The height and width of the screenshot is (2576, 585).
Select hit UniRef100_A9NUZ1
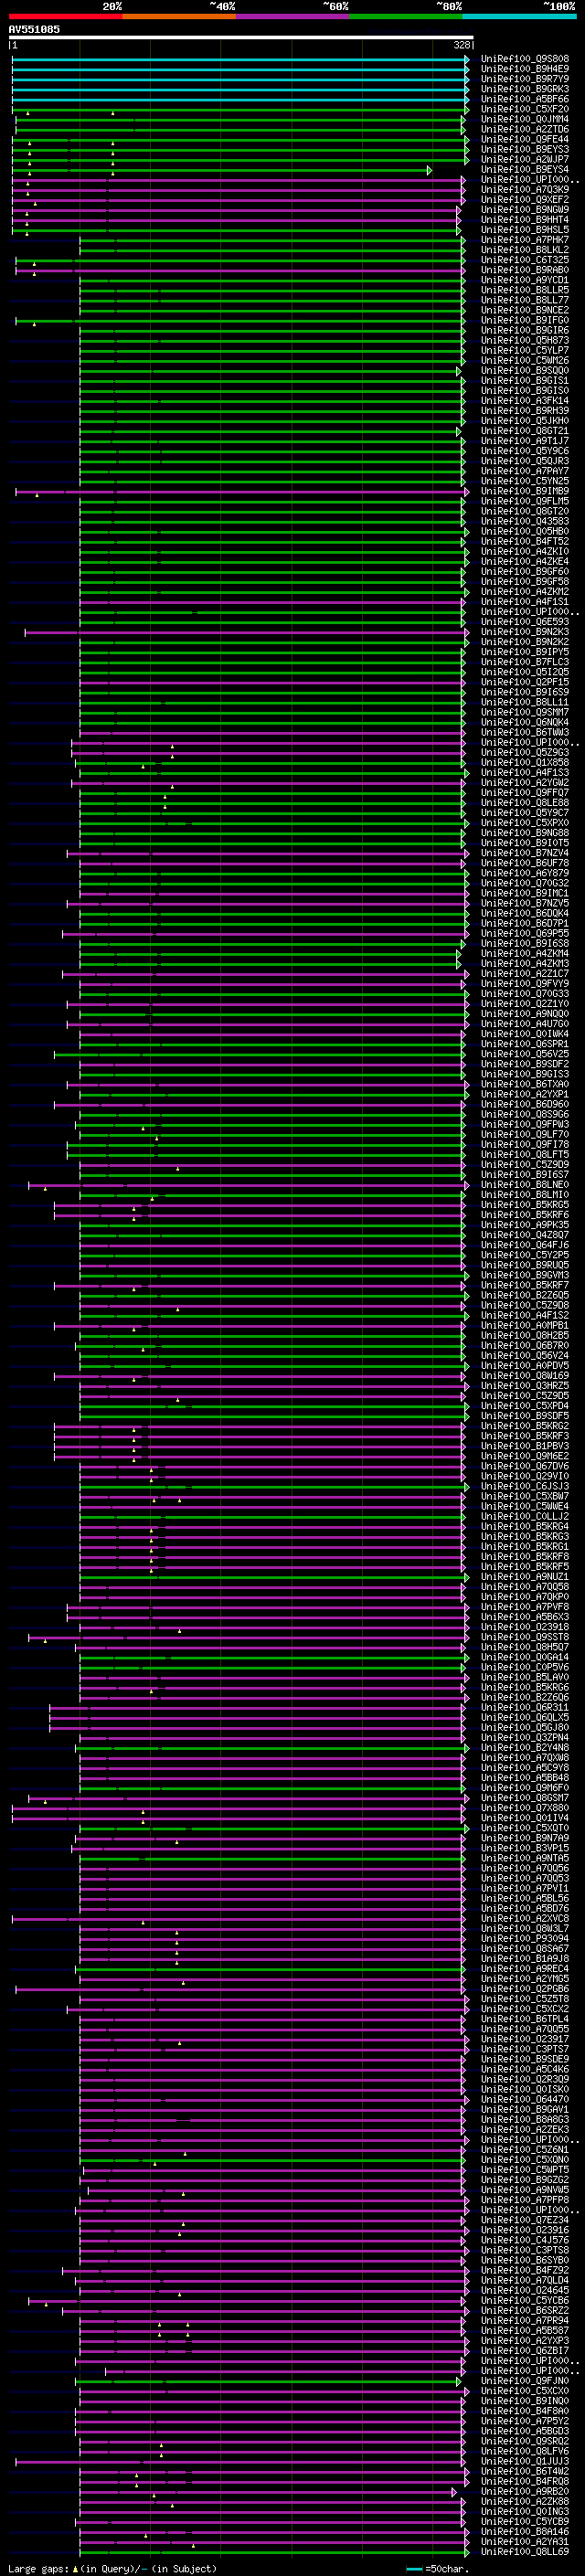pyautogui.click(x=525, y=1577)
